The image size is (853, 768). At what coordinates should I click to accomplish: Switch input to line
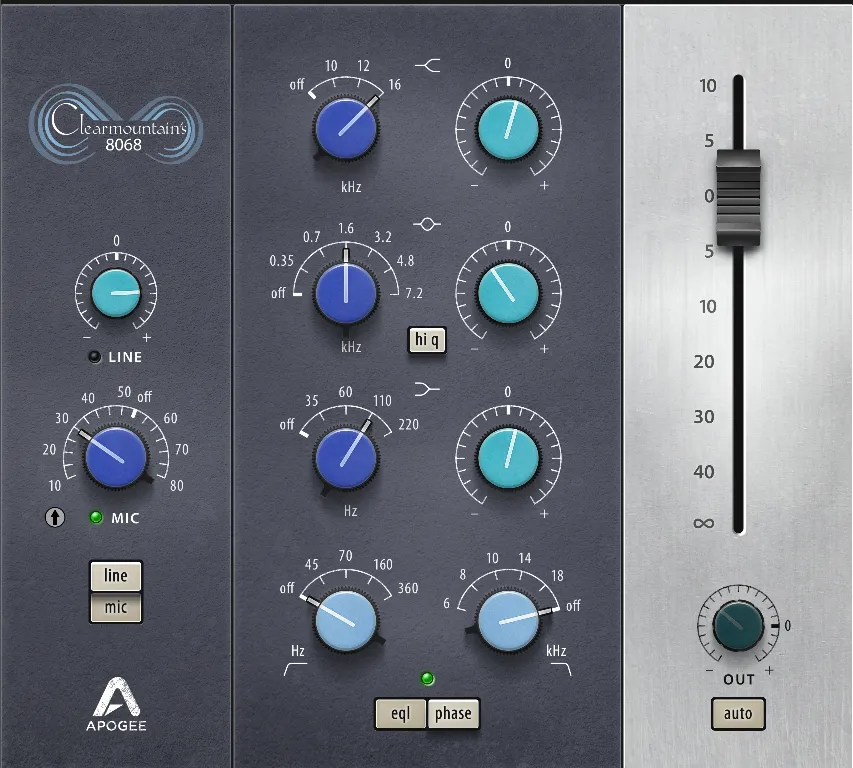click(116, 576)
